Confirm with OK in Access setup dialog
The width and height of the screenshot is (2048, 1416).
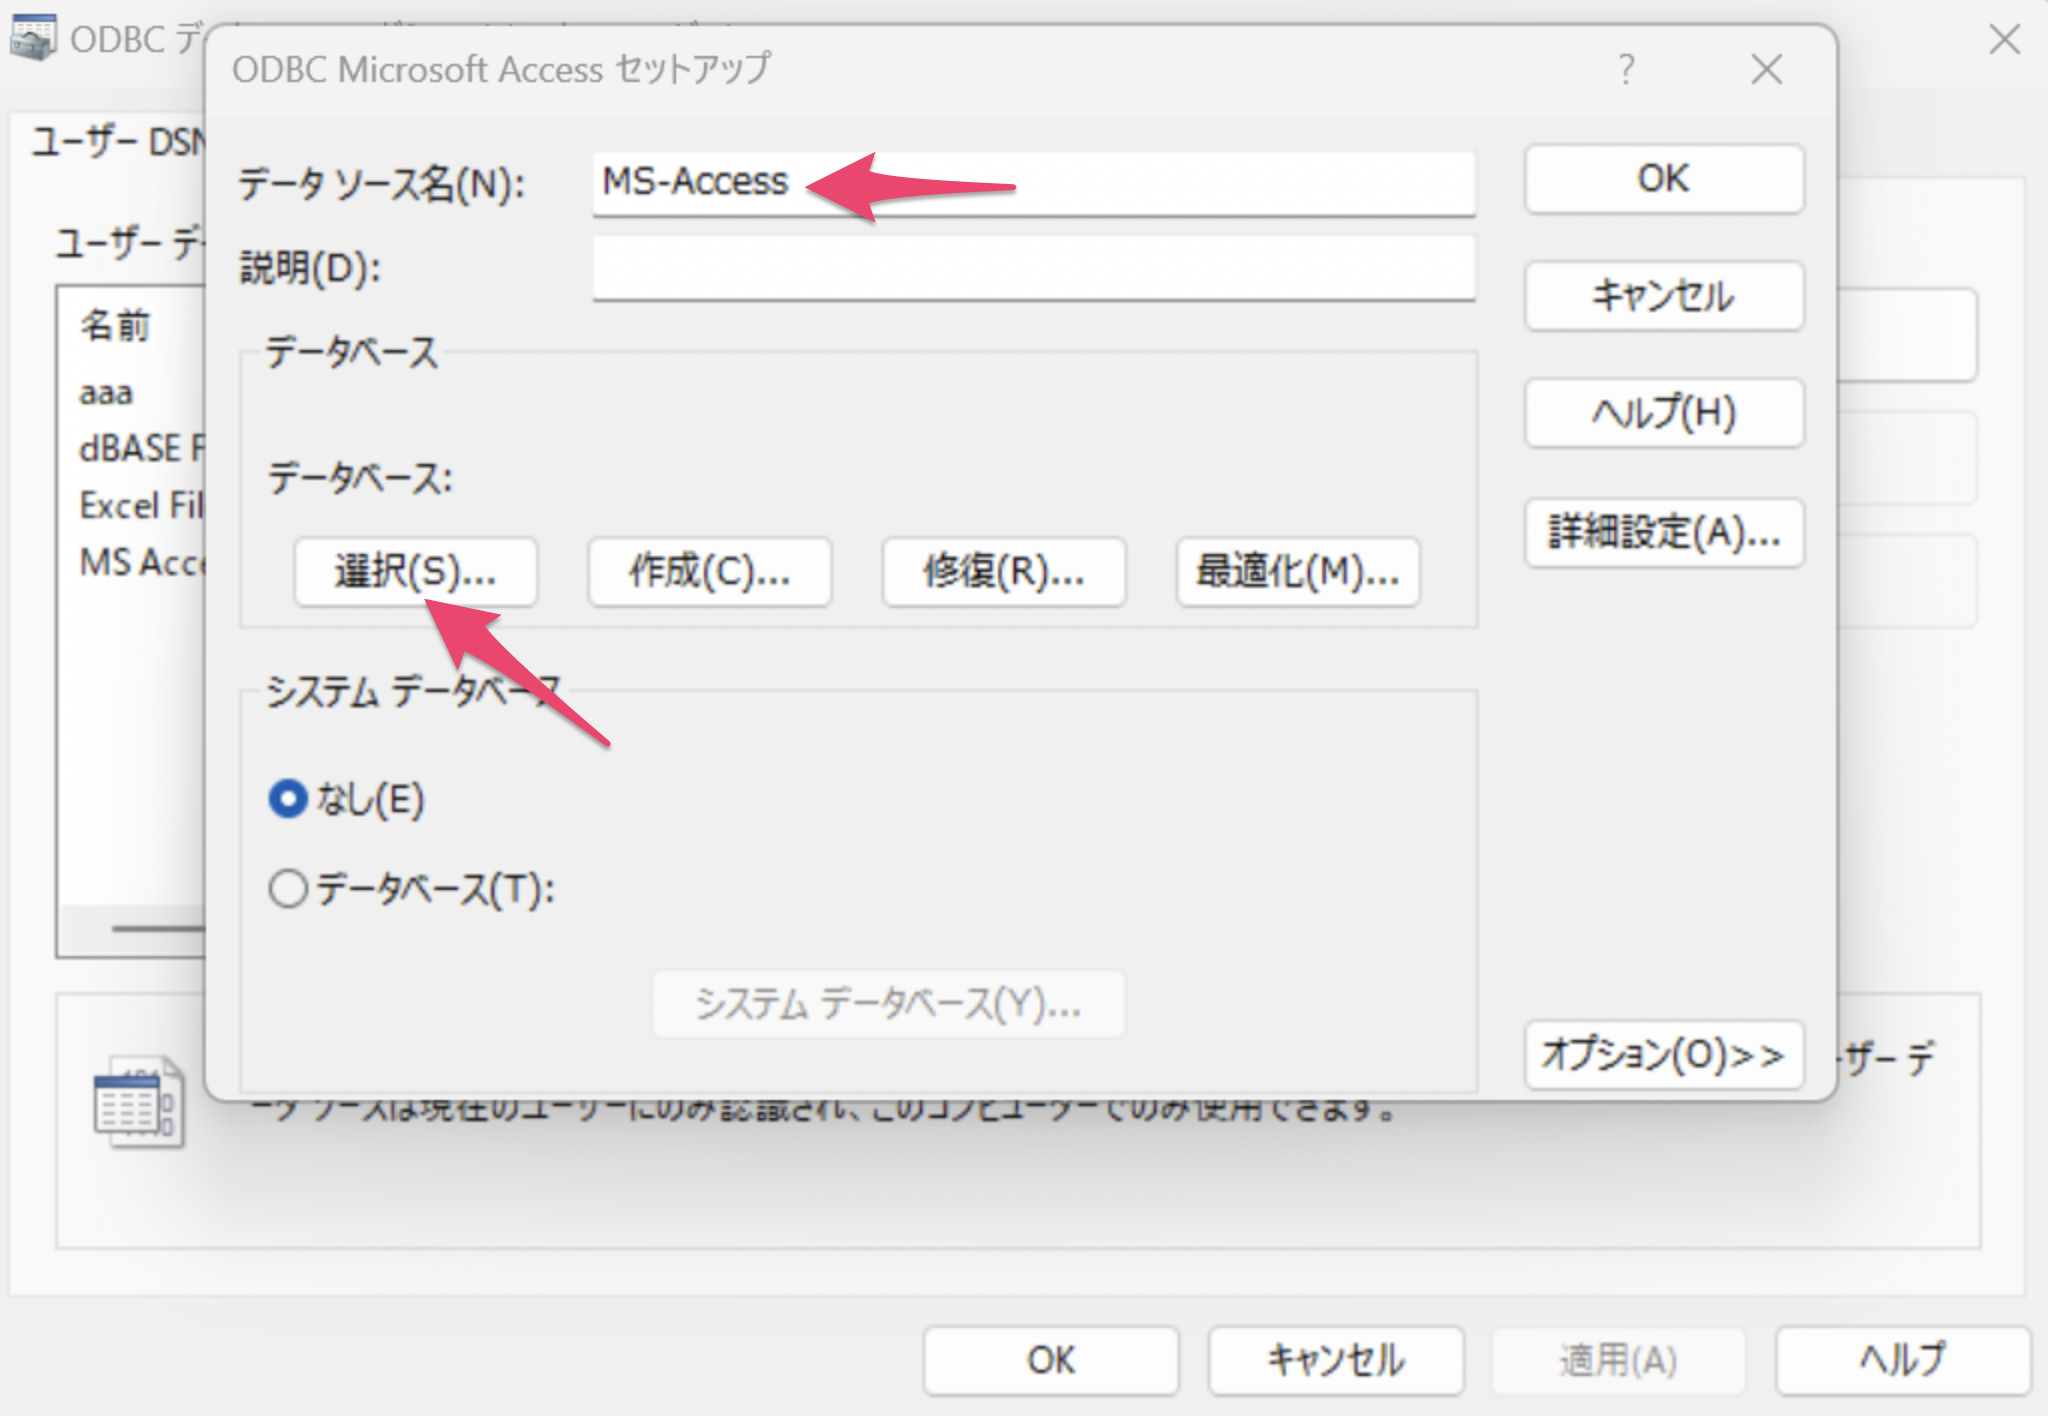[1664, 179]
